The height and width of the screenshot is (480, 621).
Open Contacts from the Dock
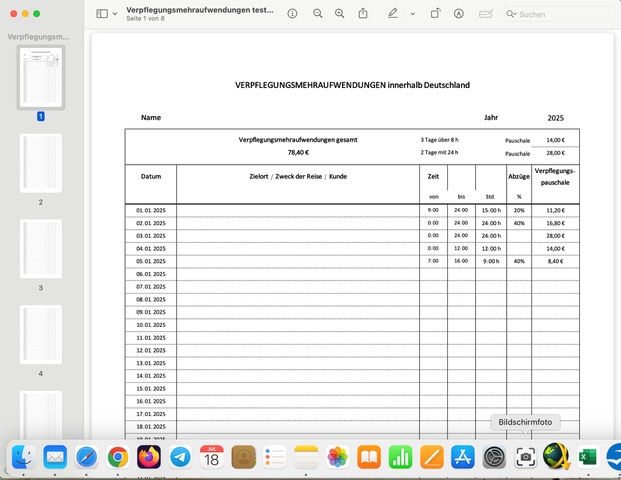[x=243, y=457]
